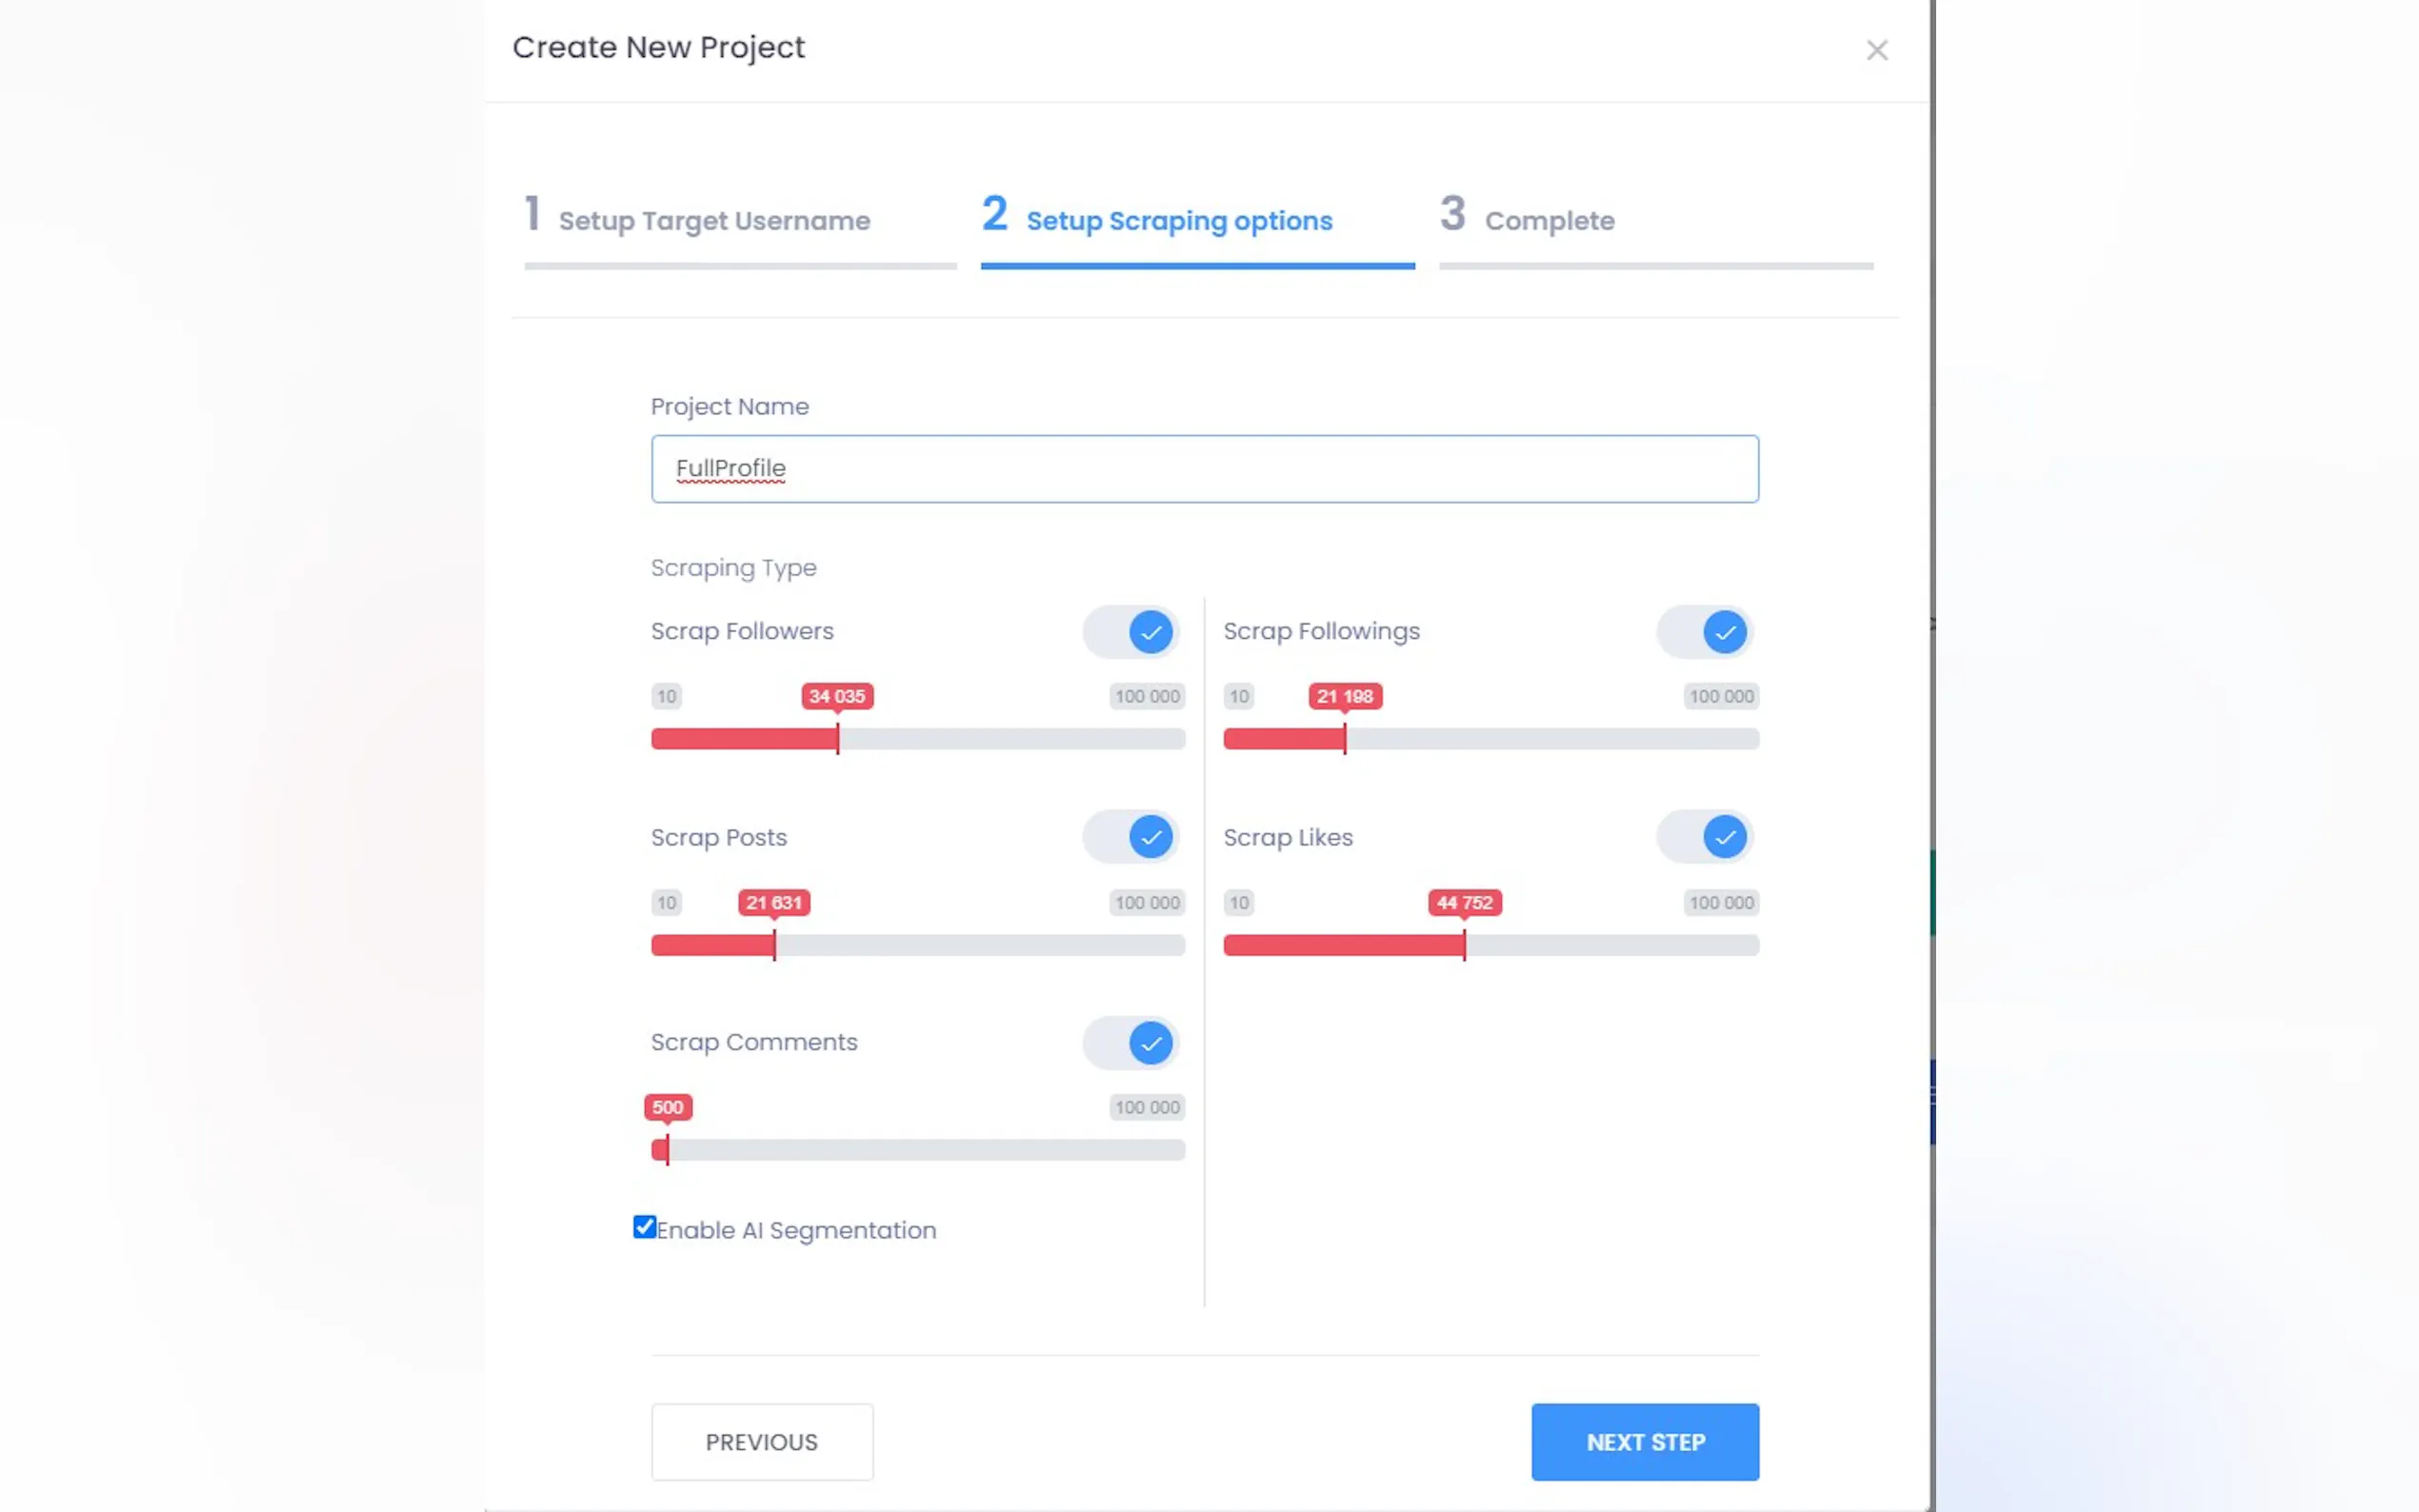Click in the Project Name field
The width and height of the screenshot is (2419, 1512).
1204,468
